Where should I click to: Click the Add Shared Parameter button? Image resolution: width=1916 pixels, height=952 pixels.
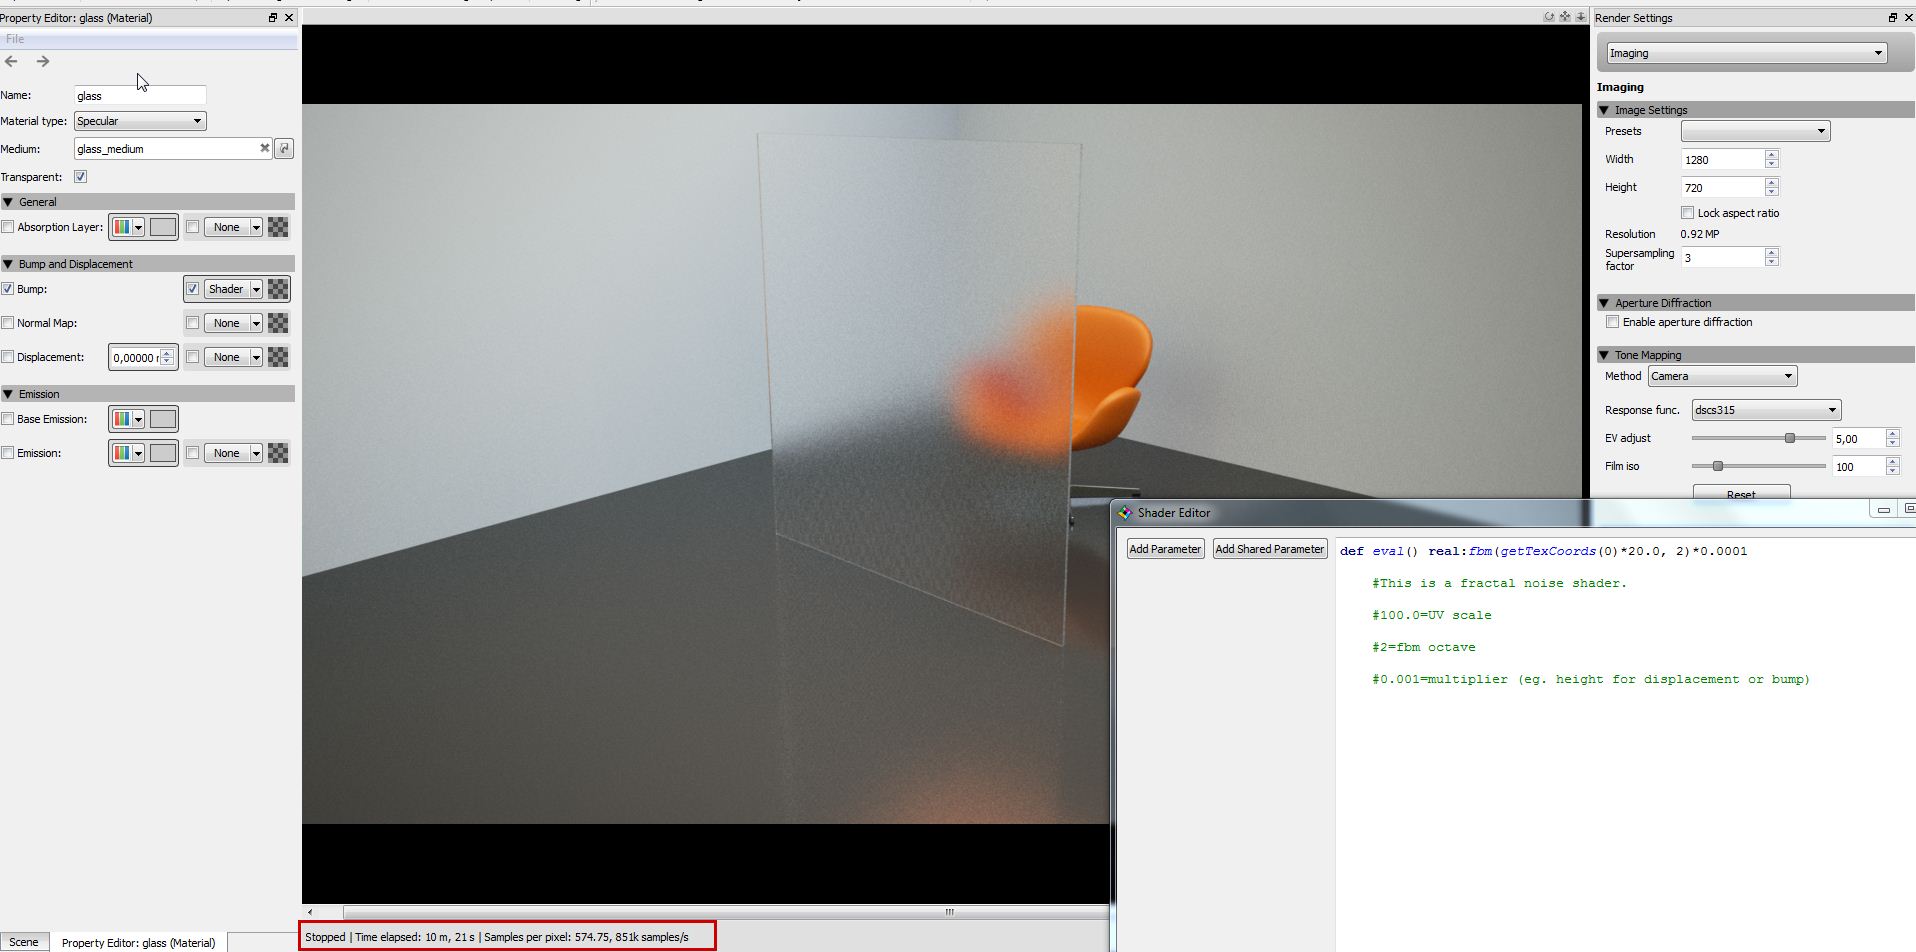(1269, 549)
